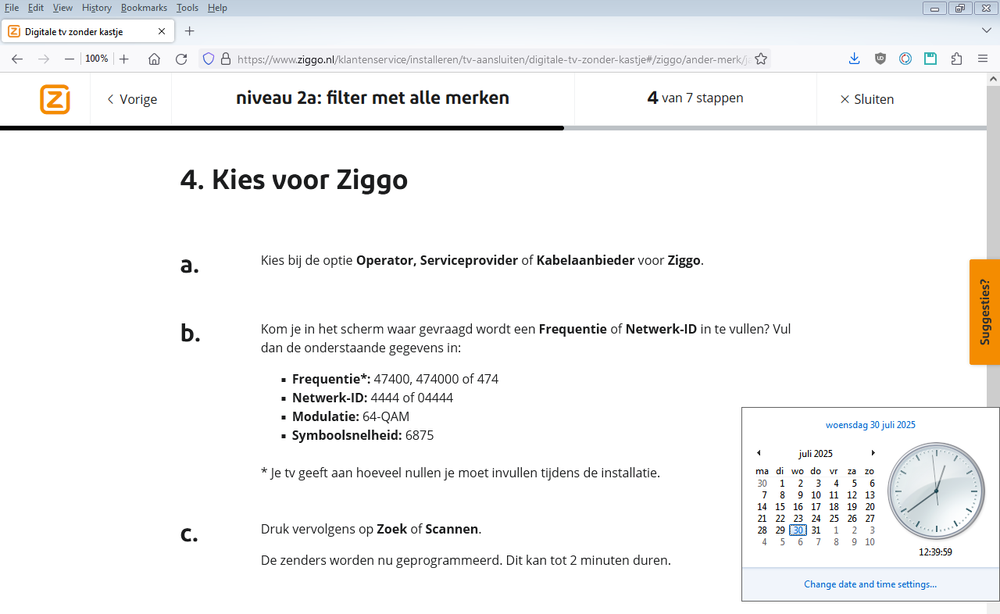
Task: Click 'woensdag 30 juli 2025' date link
Action: point(870,425)
